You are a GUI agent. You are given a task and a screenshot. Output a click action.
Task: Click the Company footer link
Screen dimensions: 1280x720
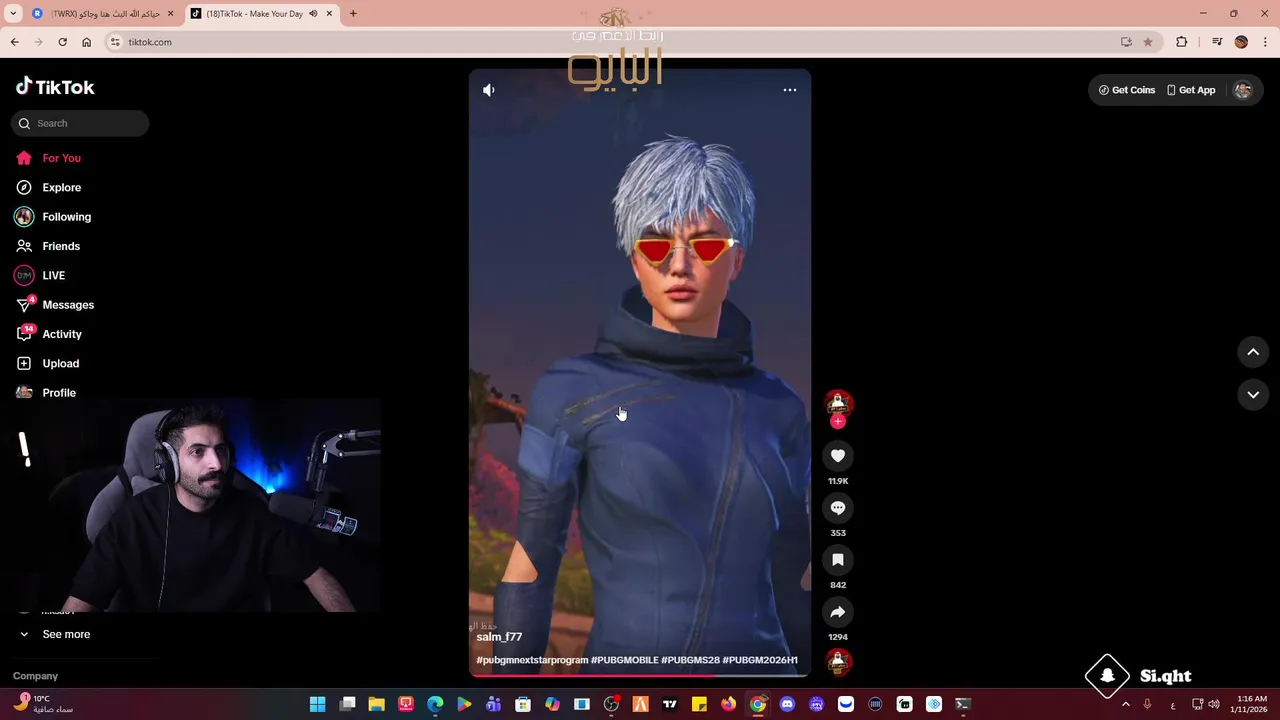(x=35, y=676)
